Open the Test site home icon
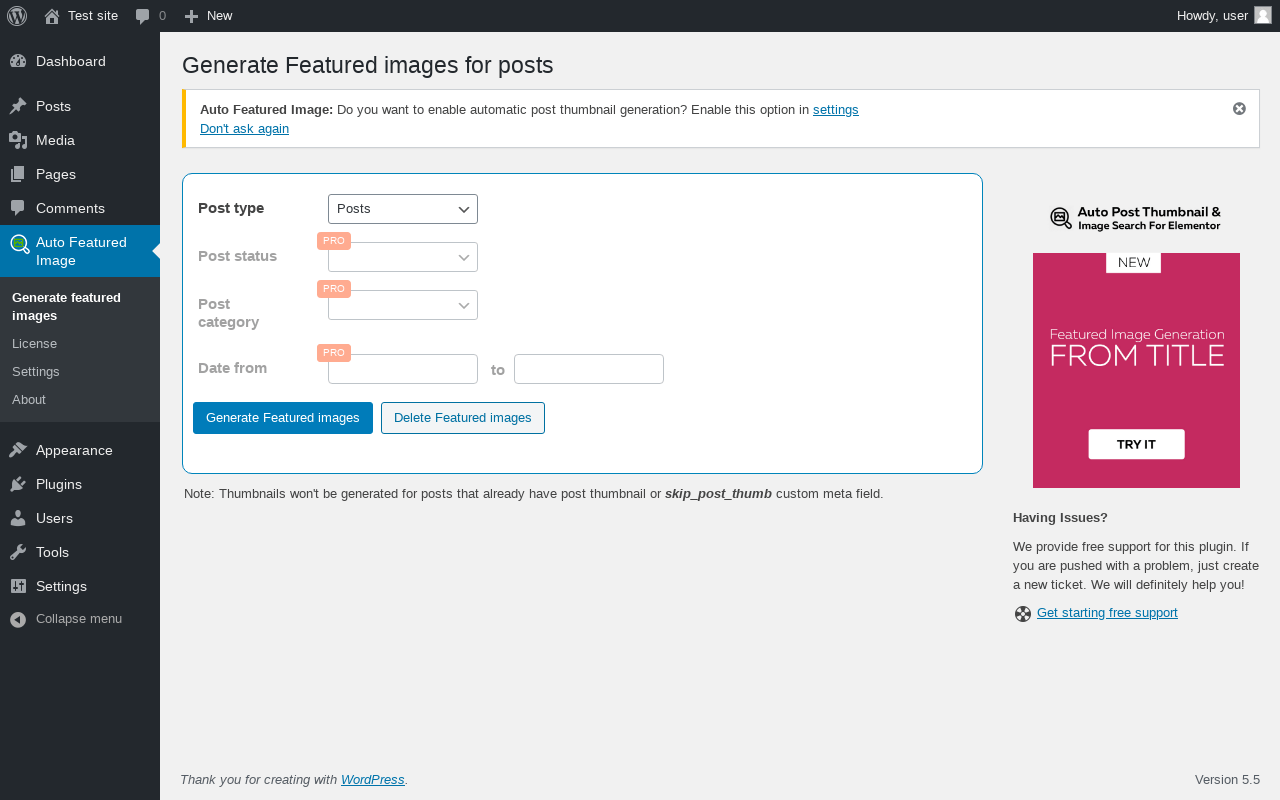The image size is (1280, 800). click(52, 16)
